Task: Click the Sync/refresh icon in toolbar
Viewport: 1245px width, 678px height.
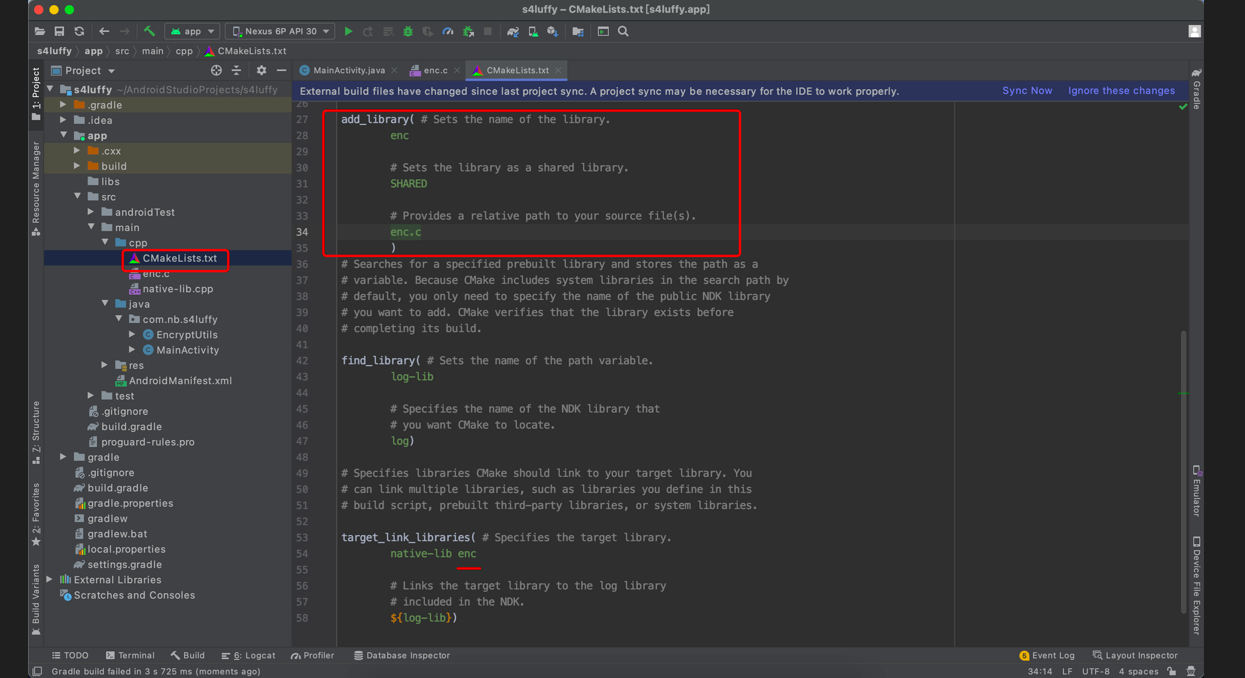Action: coord(79,32)
